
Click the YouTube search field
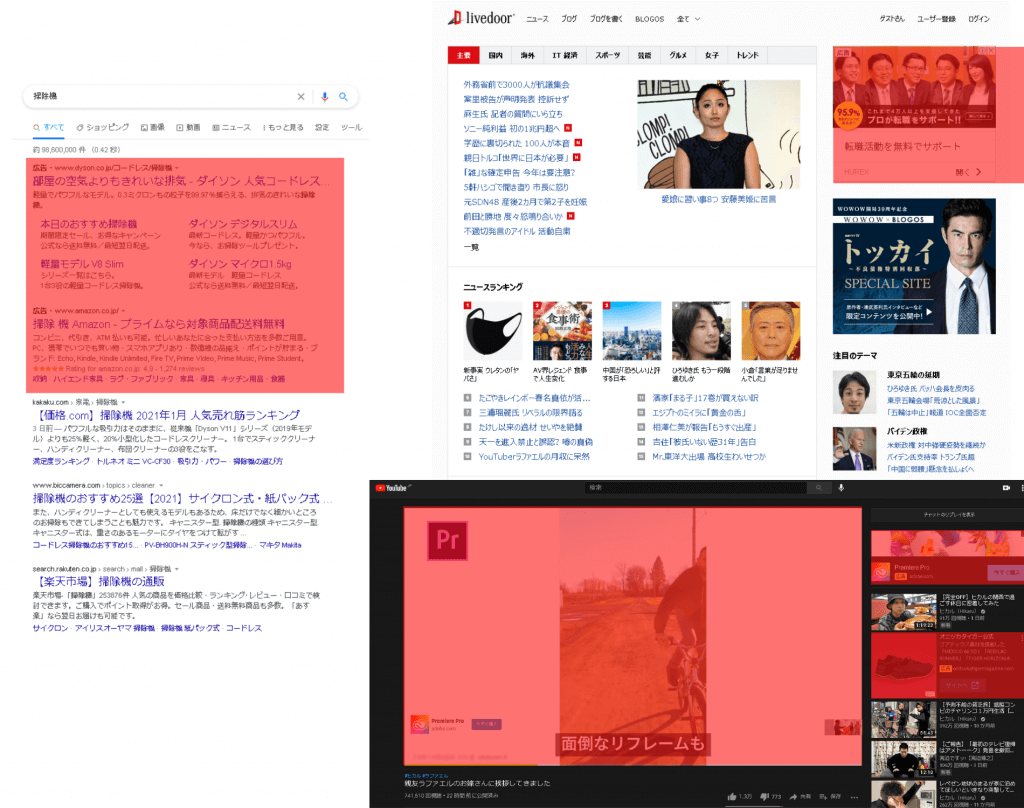(x=696, y=488)
